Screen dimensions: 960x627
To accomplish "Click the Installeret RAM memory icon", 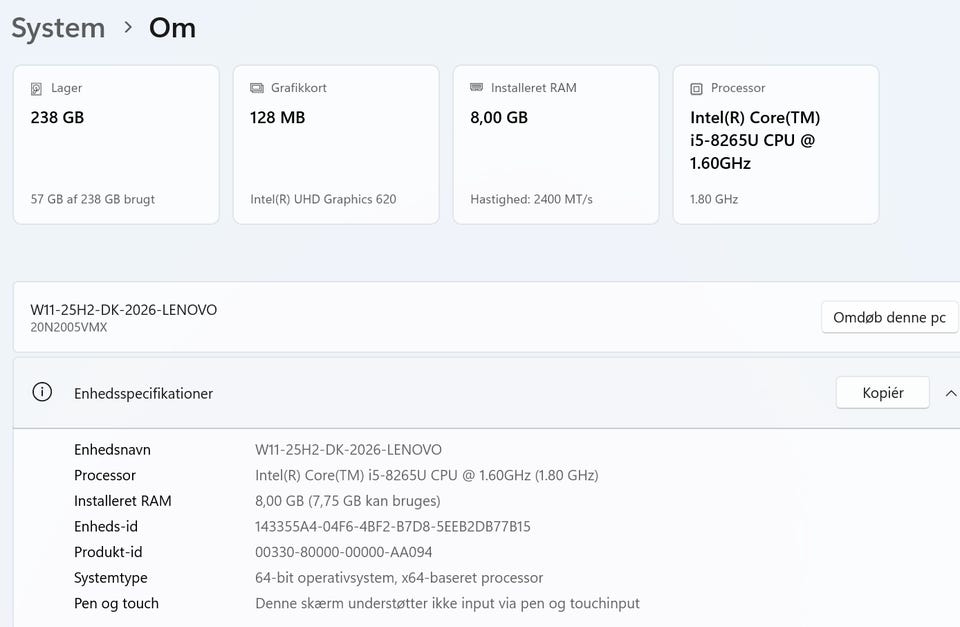I will click(x=477, y=88).
